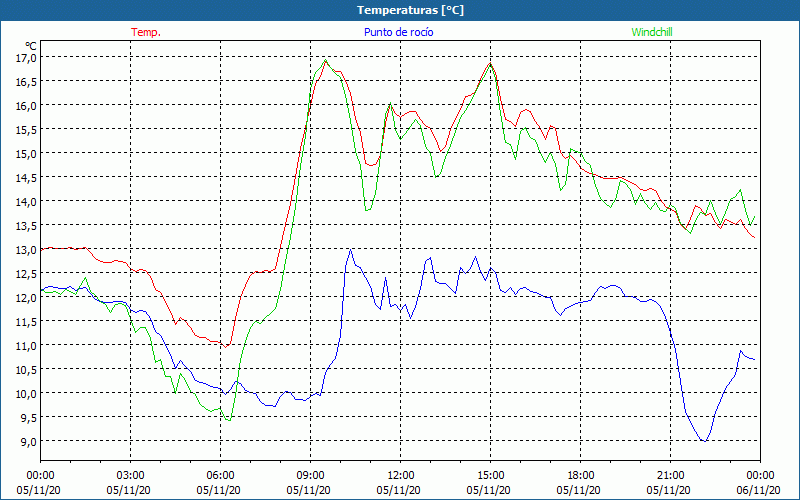The height and width of the screenshot is (500, 800).
Task: Click the 9,0 y-axis tick label
Action: pyautogui.click(x=26, y=441)
